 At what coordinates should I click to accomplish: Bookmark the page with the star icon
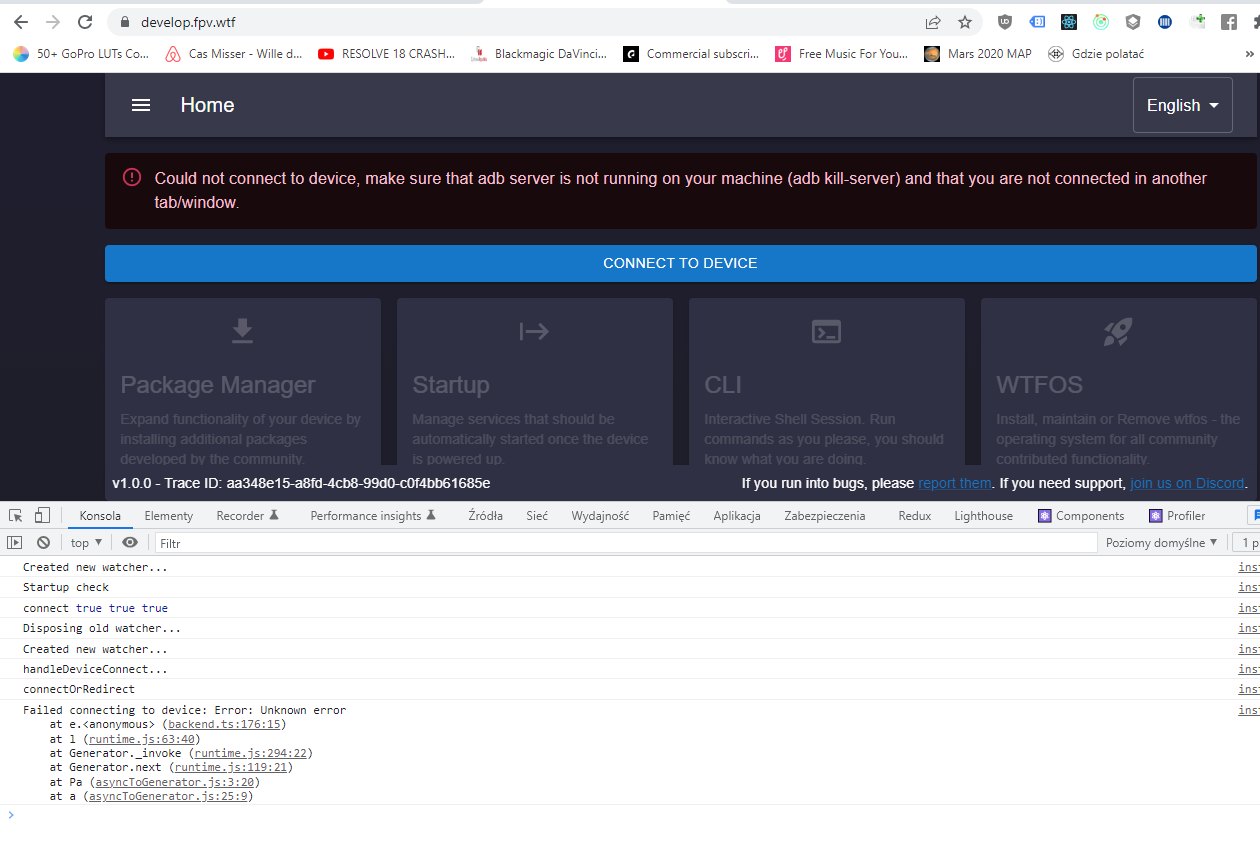(x=965, y=21)
